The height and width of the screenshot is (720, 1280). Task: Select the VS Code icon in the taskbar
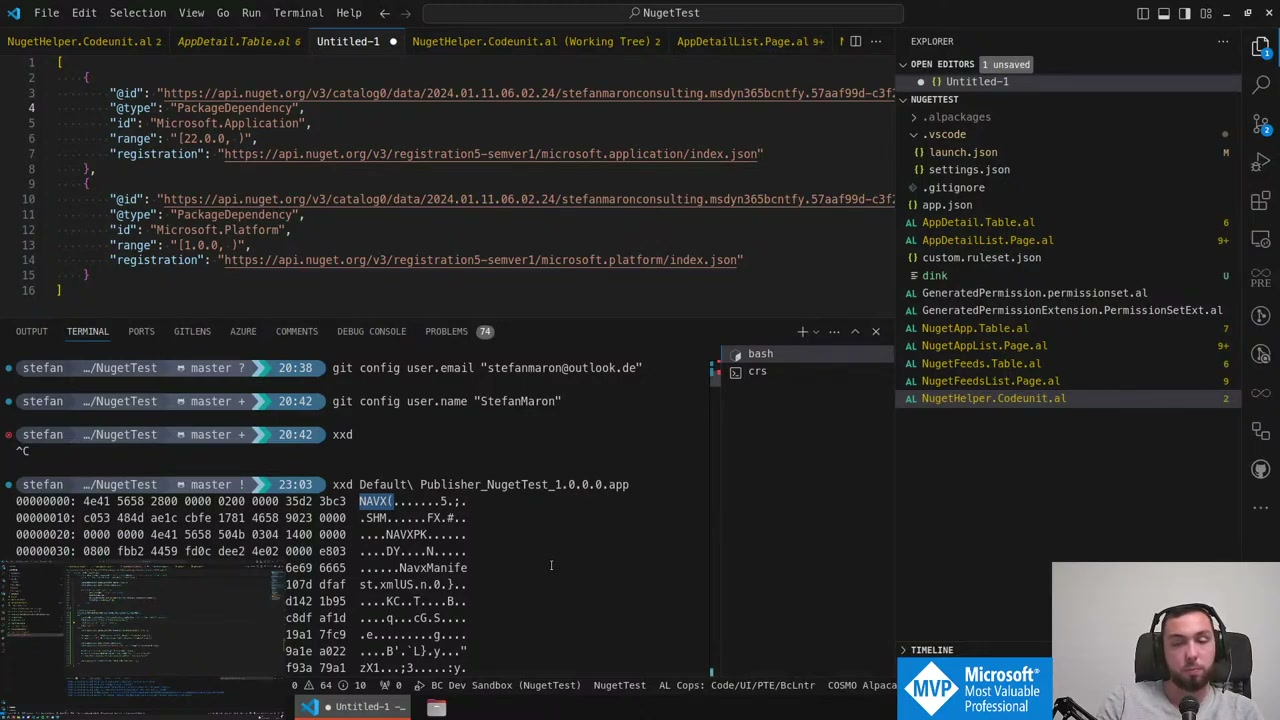pos(310,707)
